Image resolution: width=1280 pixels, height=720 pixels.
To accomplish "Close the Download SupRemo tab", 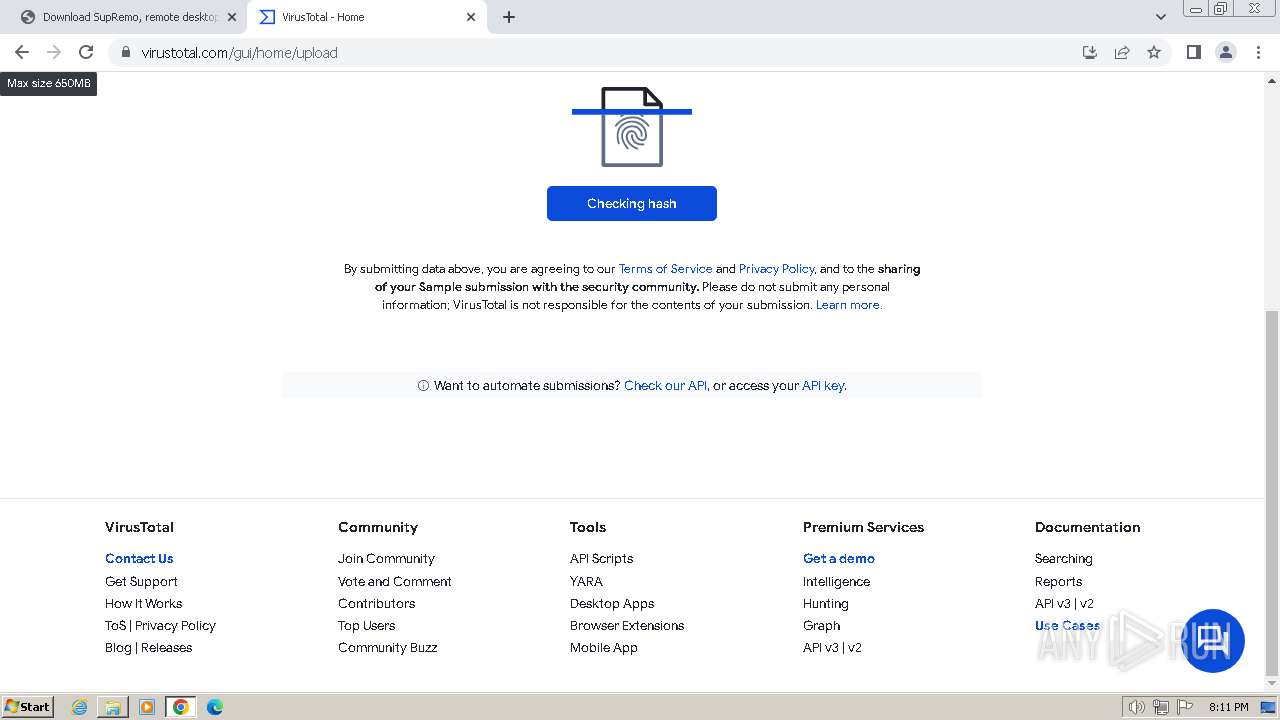I will tap(232, 17).
